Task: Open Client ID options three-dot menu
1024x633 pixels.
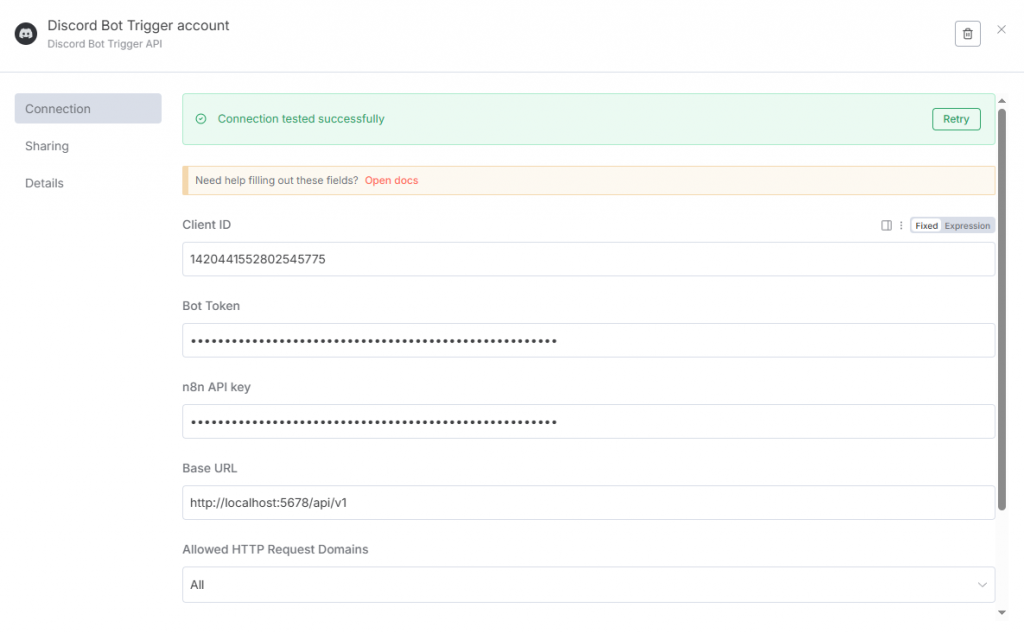Action: pyautogui.click(x=901, y=225)
